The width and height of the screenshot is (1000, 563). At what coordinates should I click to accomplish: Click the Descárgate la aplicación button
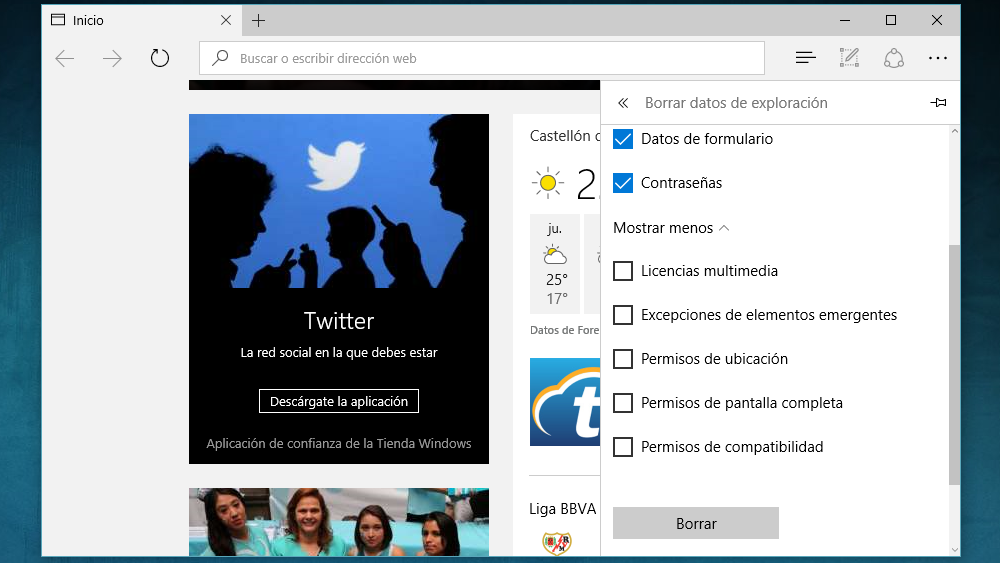339,401
